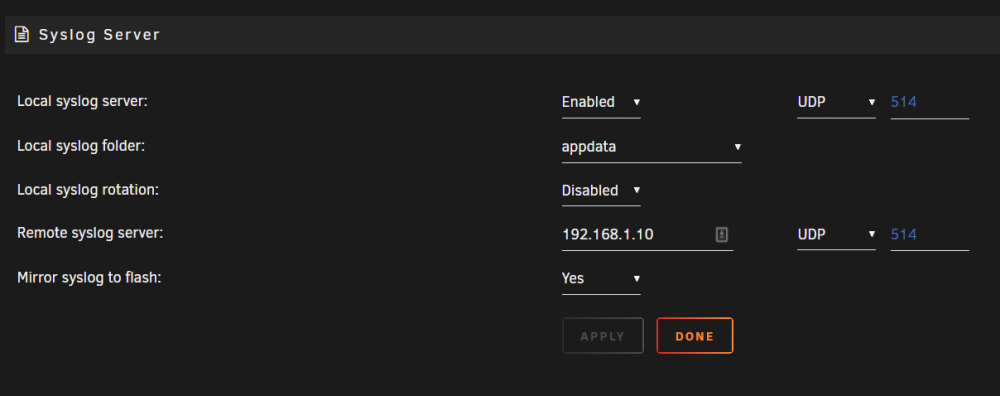
Task: Click the contacts icon in remote server field
Action: tap(721, 235)
